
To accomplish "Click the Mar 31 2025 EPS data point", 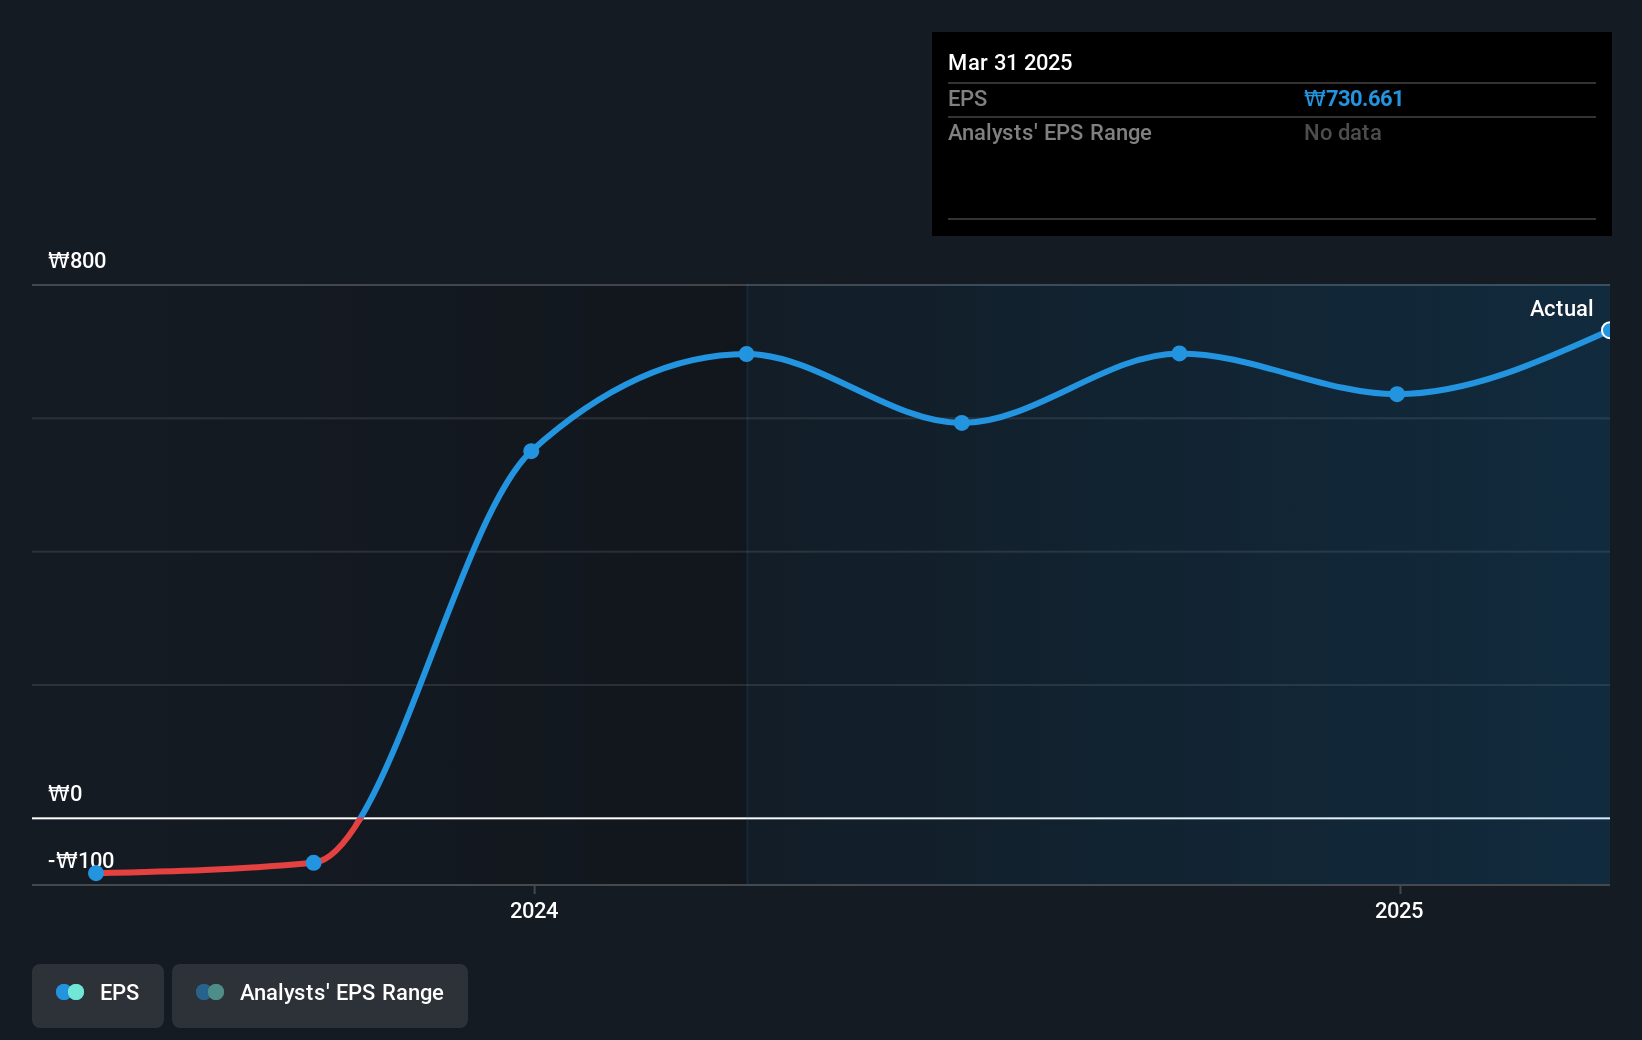I will click(1607, 330).
